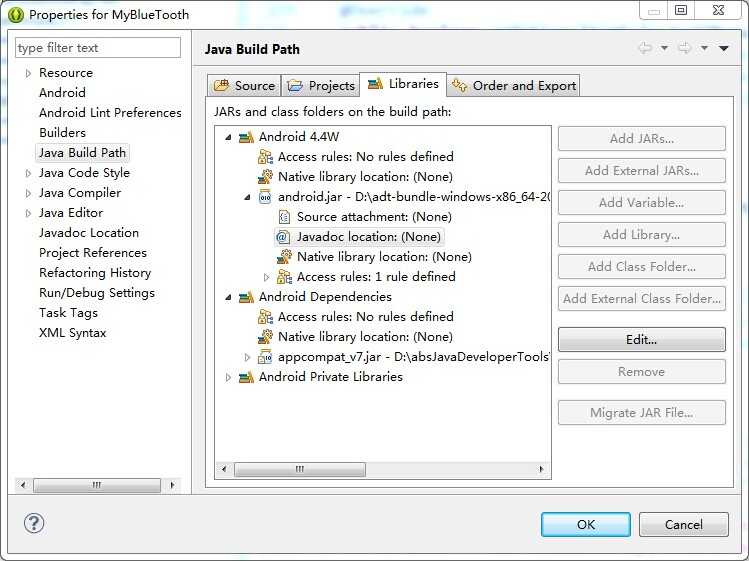Click icon beside Access rules: 1 rule defined
The image size is (749, 561).
(284, 277)
